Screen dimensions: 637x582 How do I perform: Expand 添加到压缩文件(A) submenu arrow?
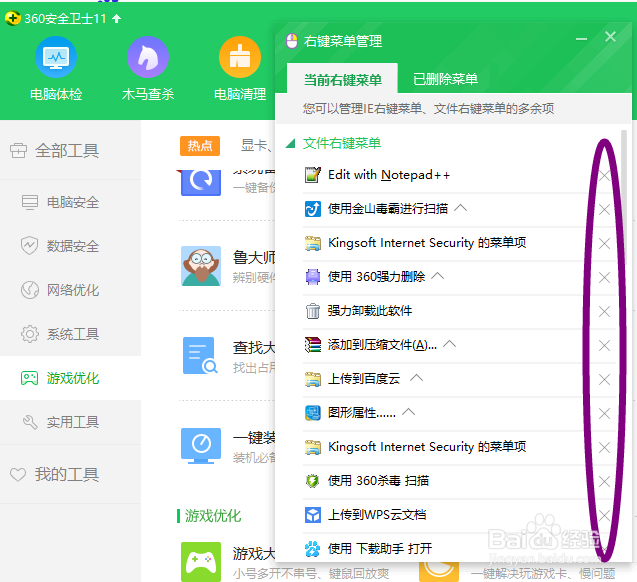[449, 344]
